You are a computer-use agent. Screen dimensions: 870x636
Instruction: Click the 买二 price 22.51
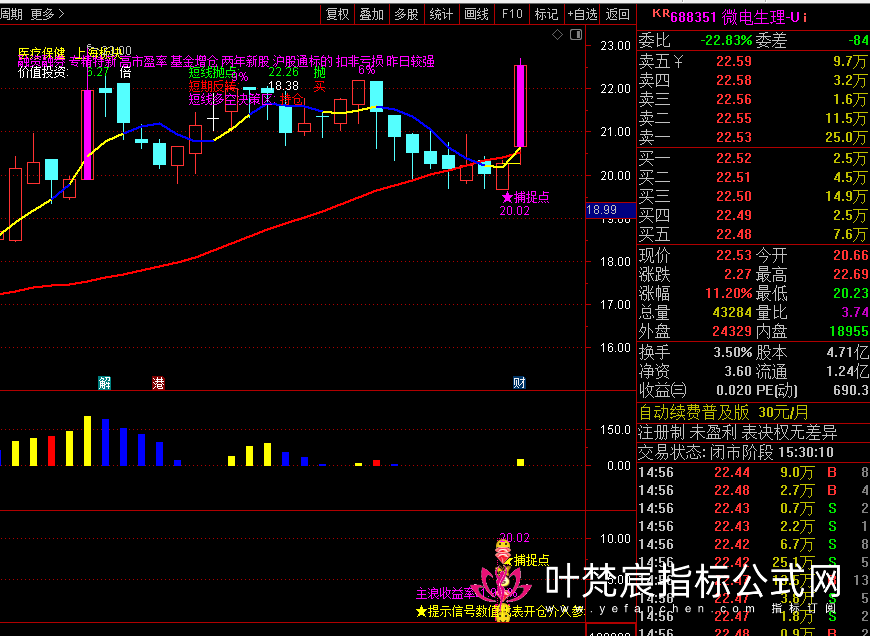[734, 177]
